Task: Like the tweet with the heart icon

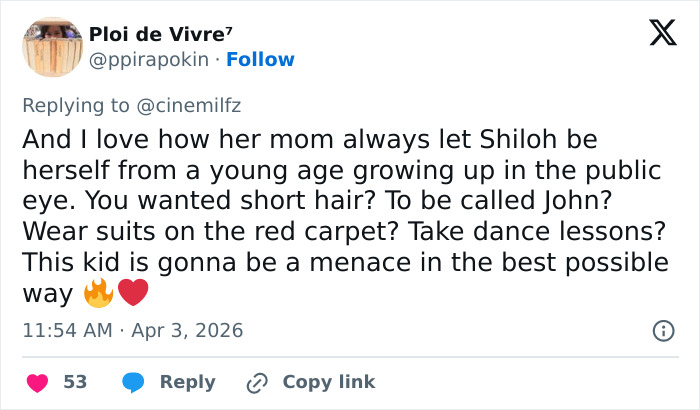Action: coord(37,382)
